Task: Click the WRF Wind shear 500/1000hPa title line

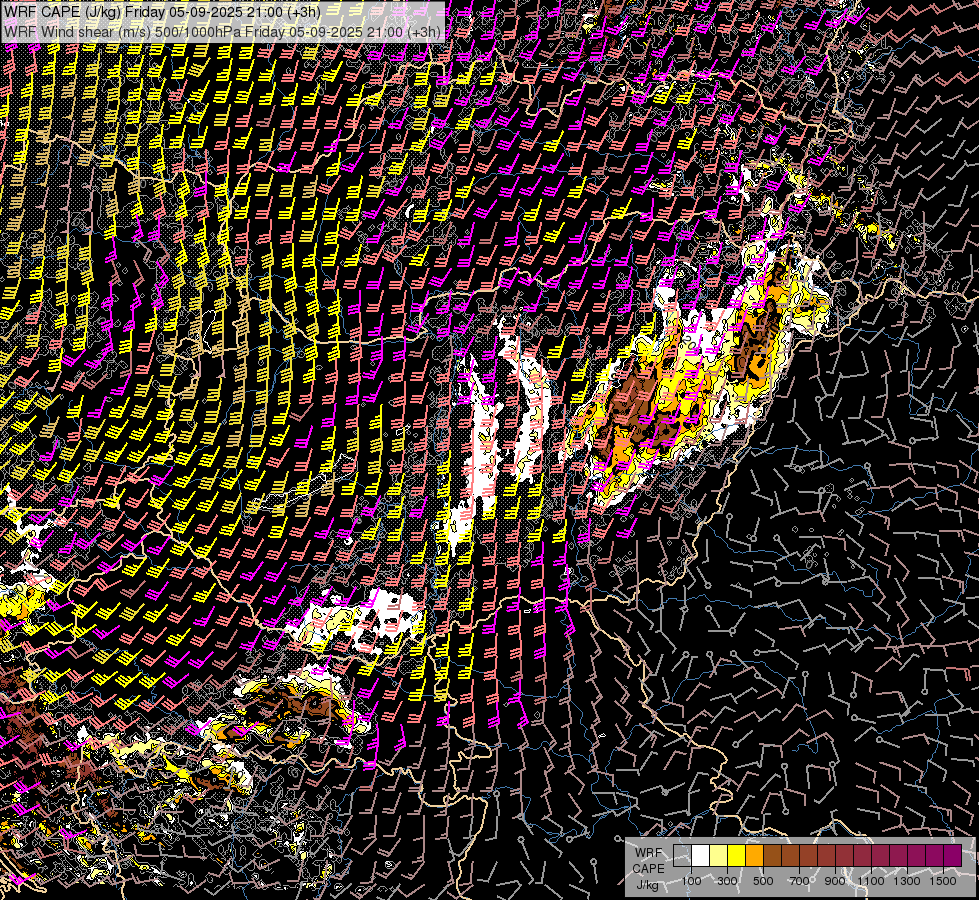Action: pyautogui.click(x=222, y=31)
